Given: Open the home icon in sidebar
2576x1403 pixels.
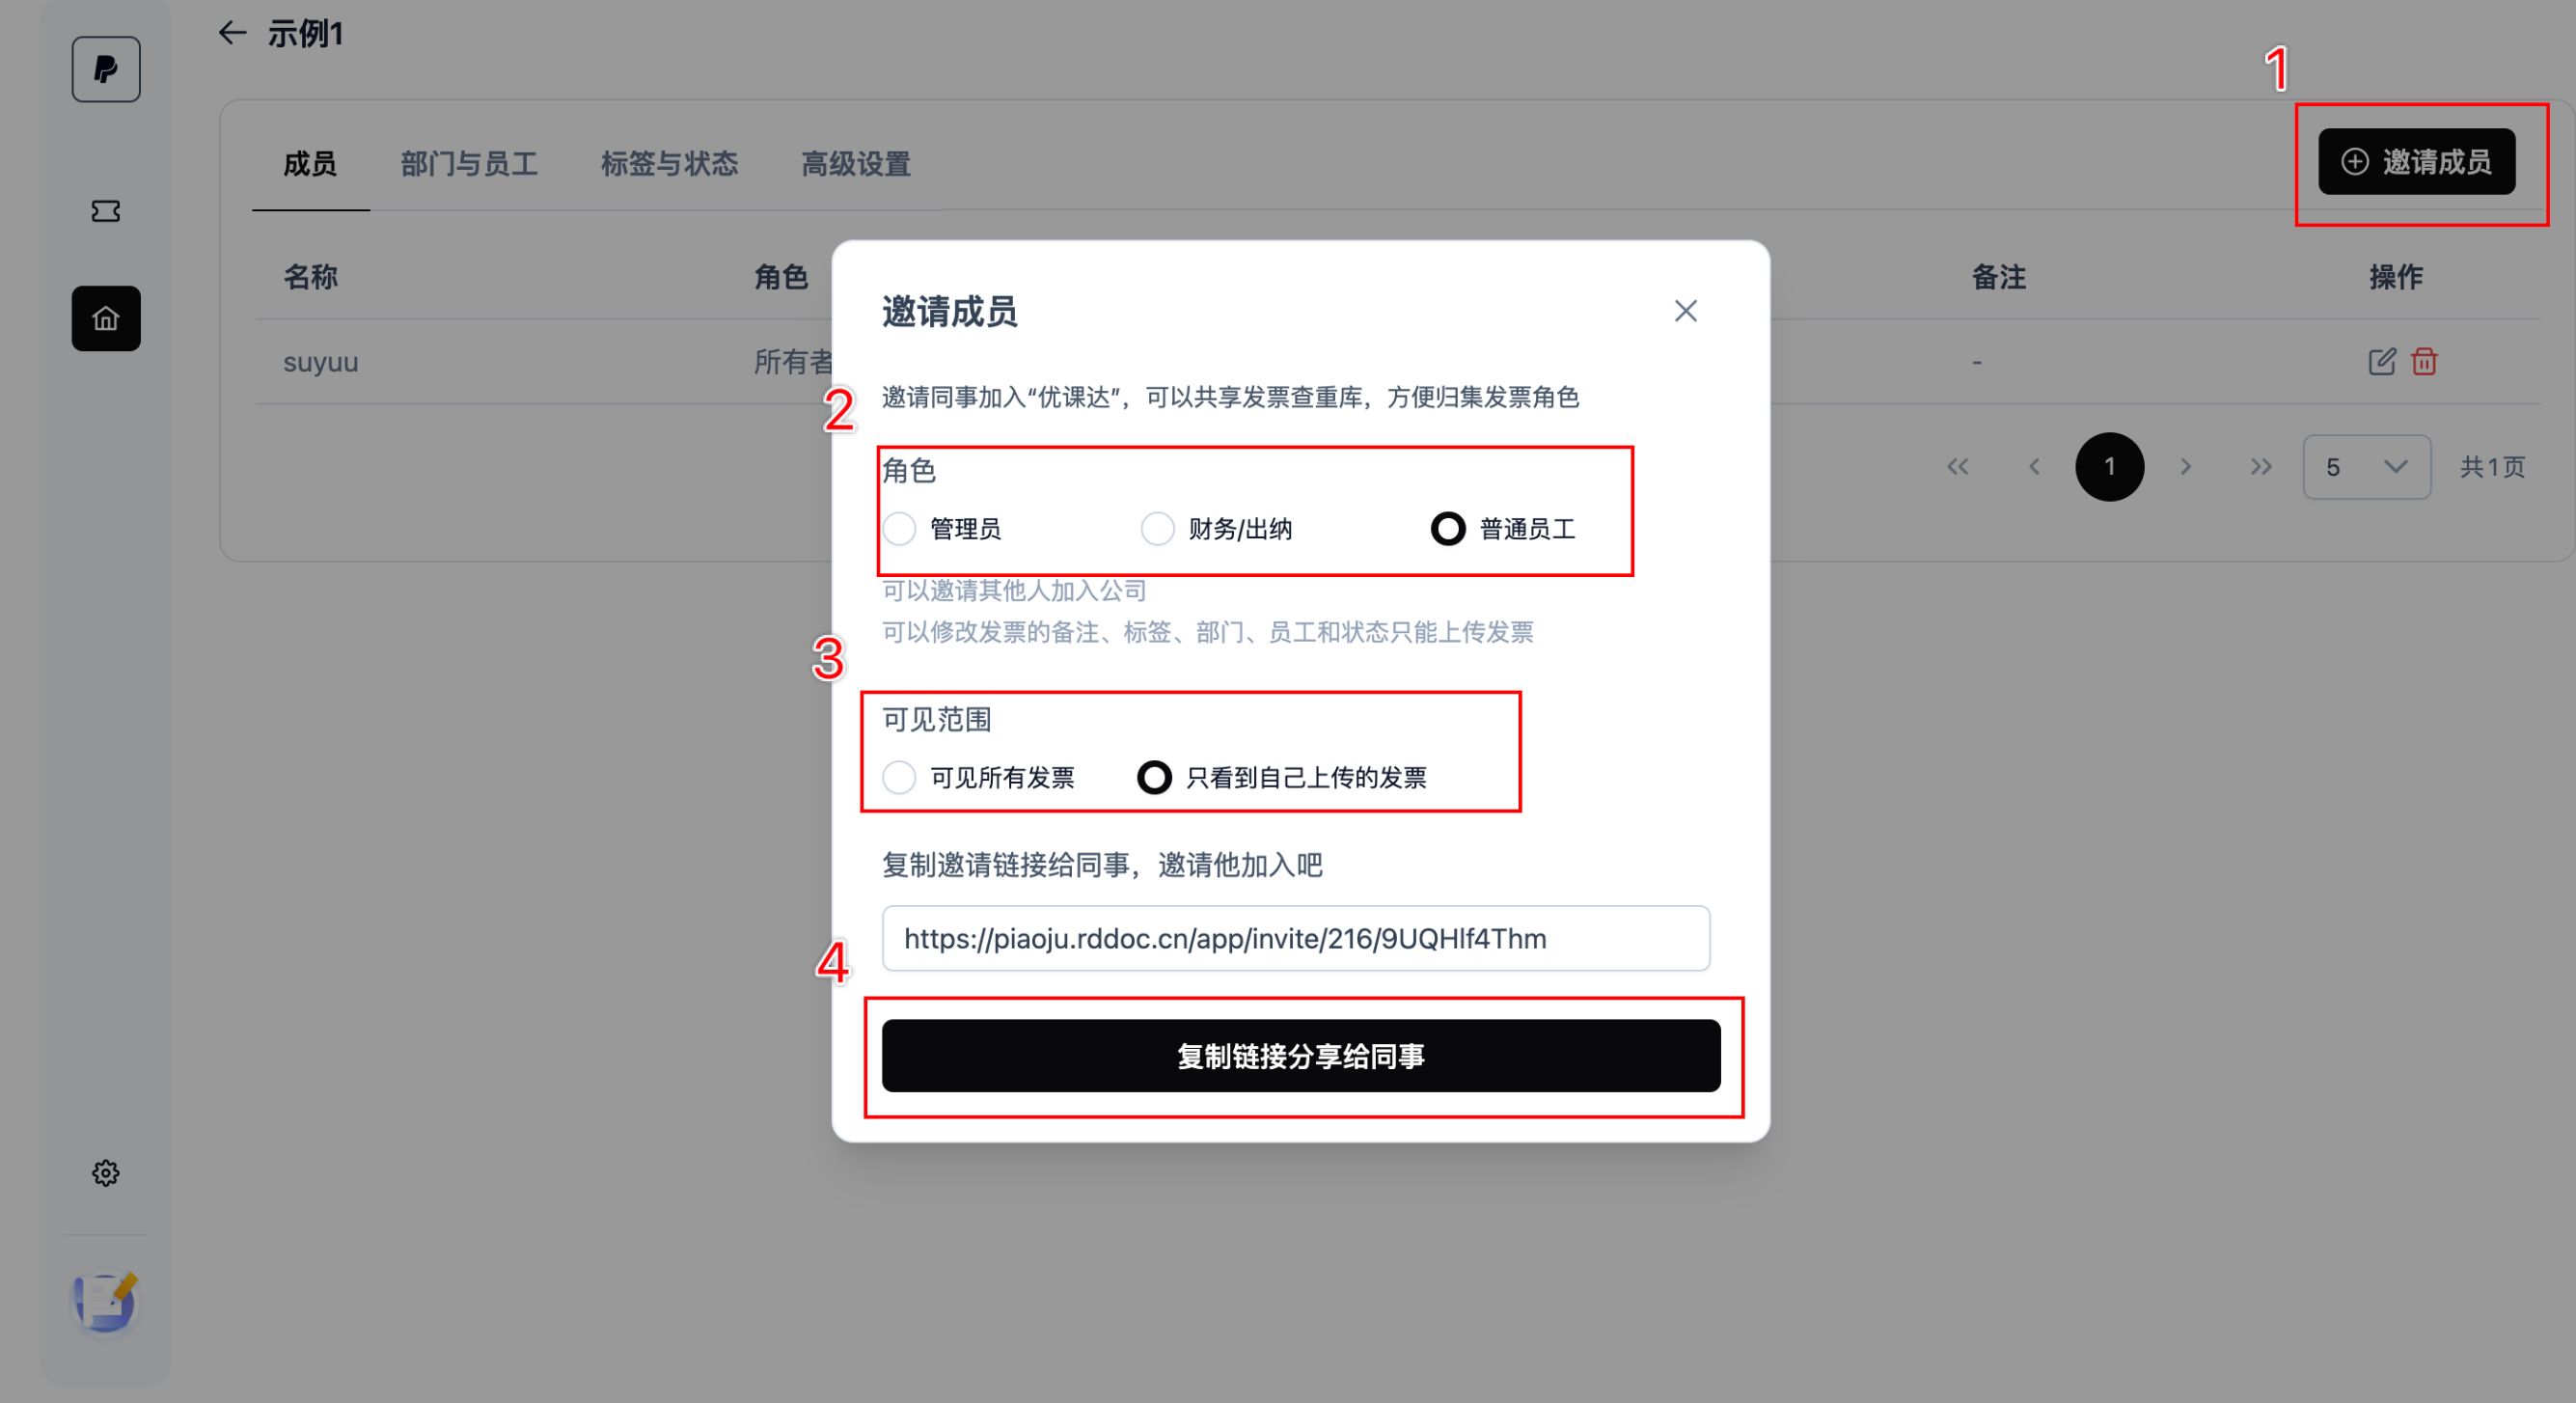Looking at the screenshot, I should 106,318.
